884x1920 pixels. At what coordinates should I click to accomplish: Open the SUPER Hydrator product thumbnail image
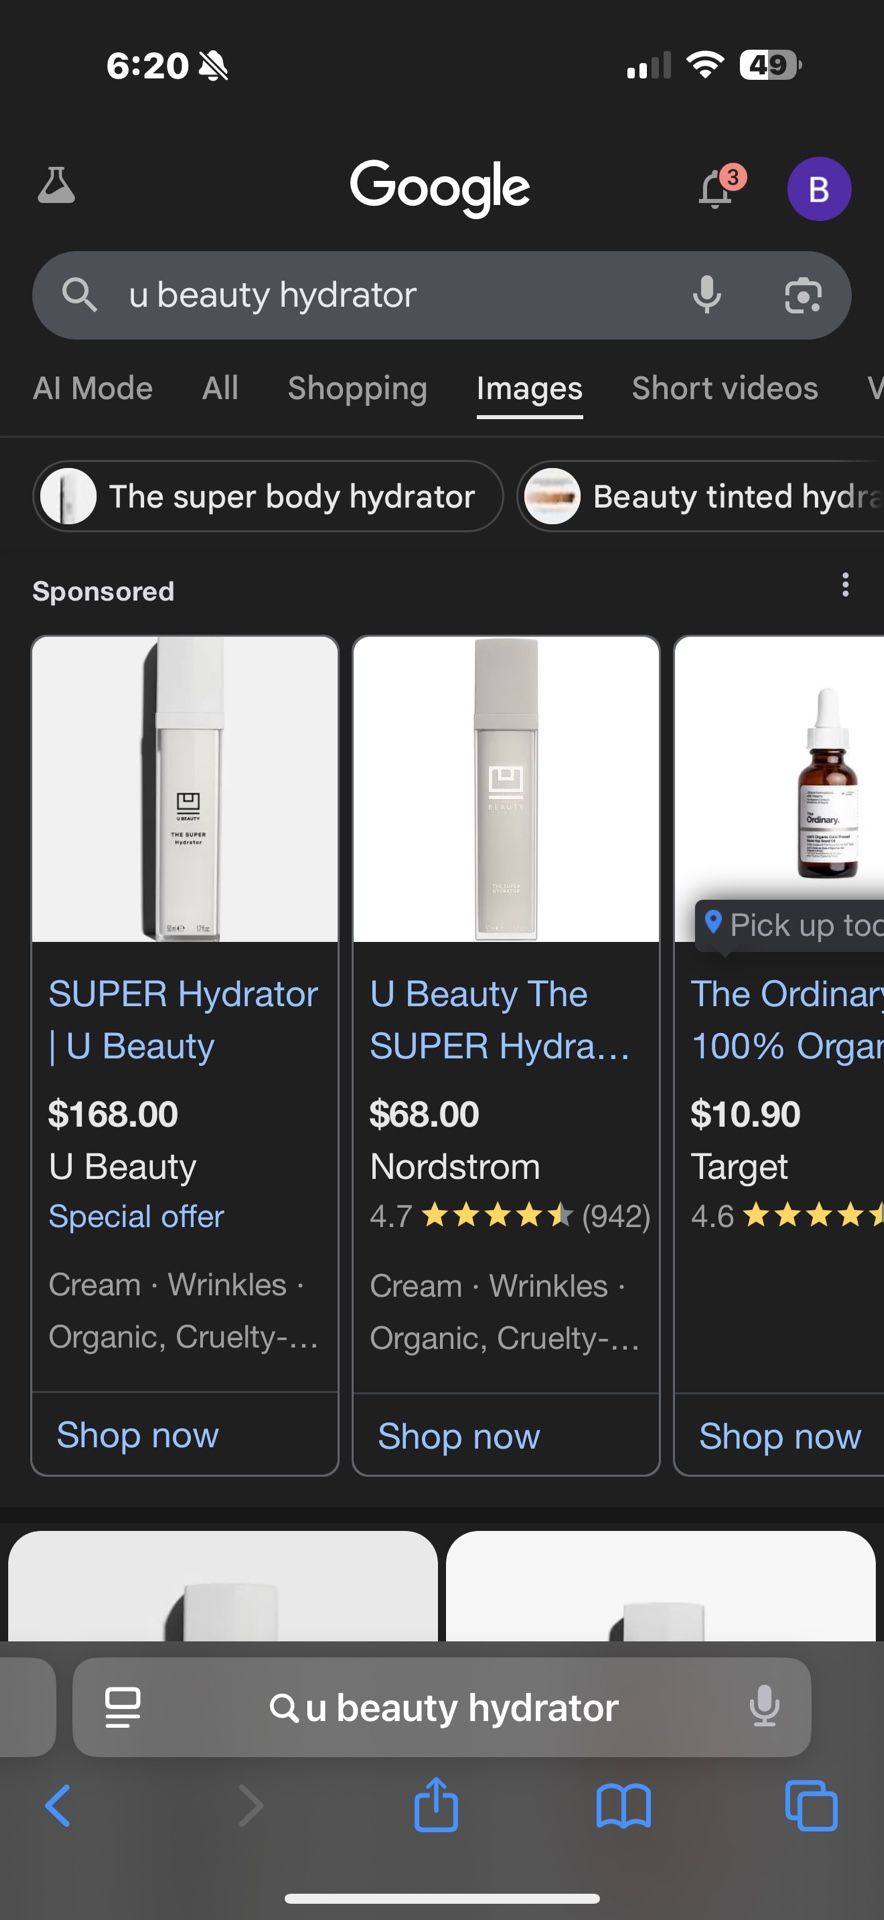pos(184,789)
